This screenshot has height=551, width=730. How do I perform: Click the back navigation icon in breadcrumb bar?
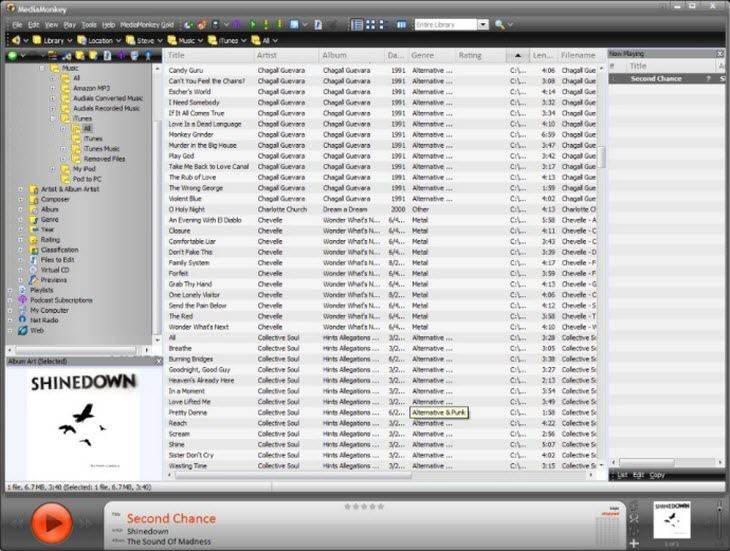(15, 41)
